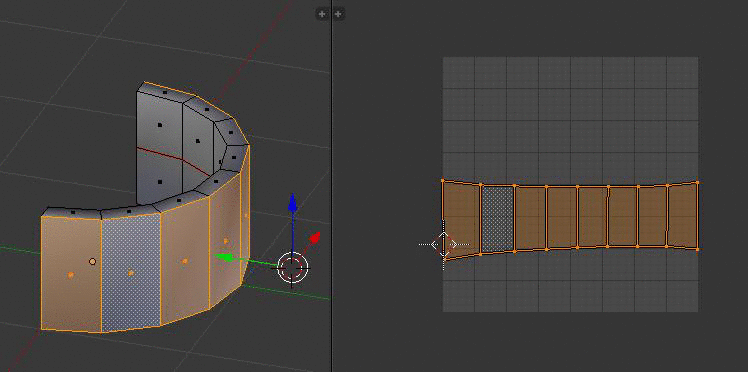The height and width of the screenshot is (372, 748).
Task: Open the UV editor toolshelf plus icon
Action: pos(338,14)
